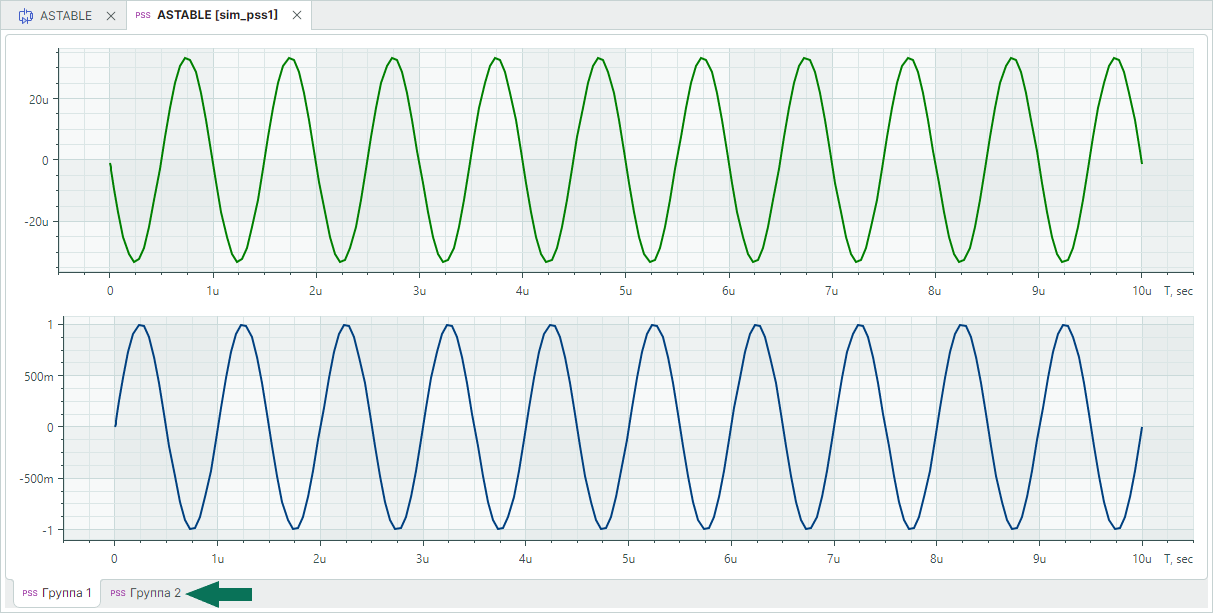Open the Группа 1 tab

pyautogui.click(x=57, y=593)
